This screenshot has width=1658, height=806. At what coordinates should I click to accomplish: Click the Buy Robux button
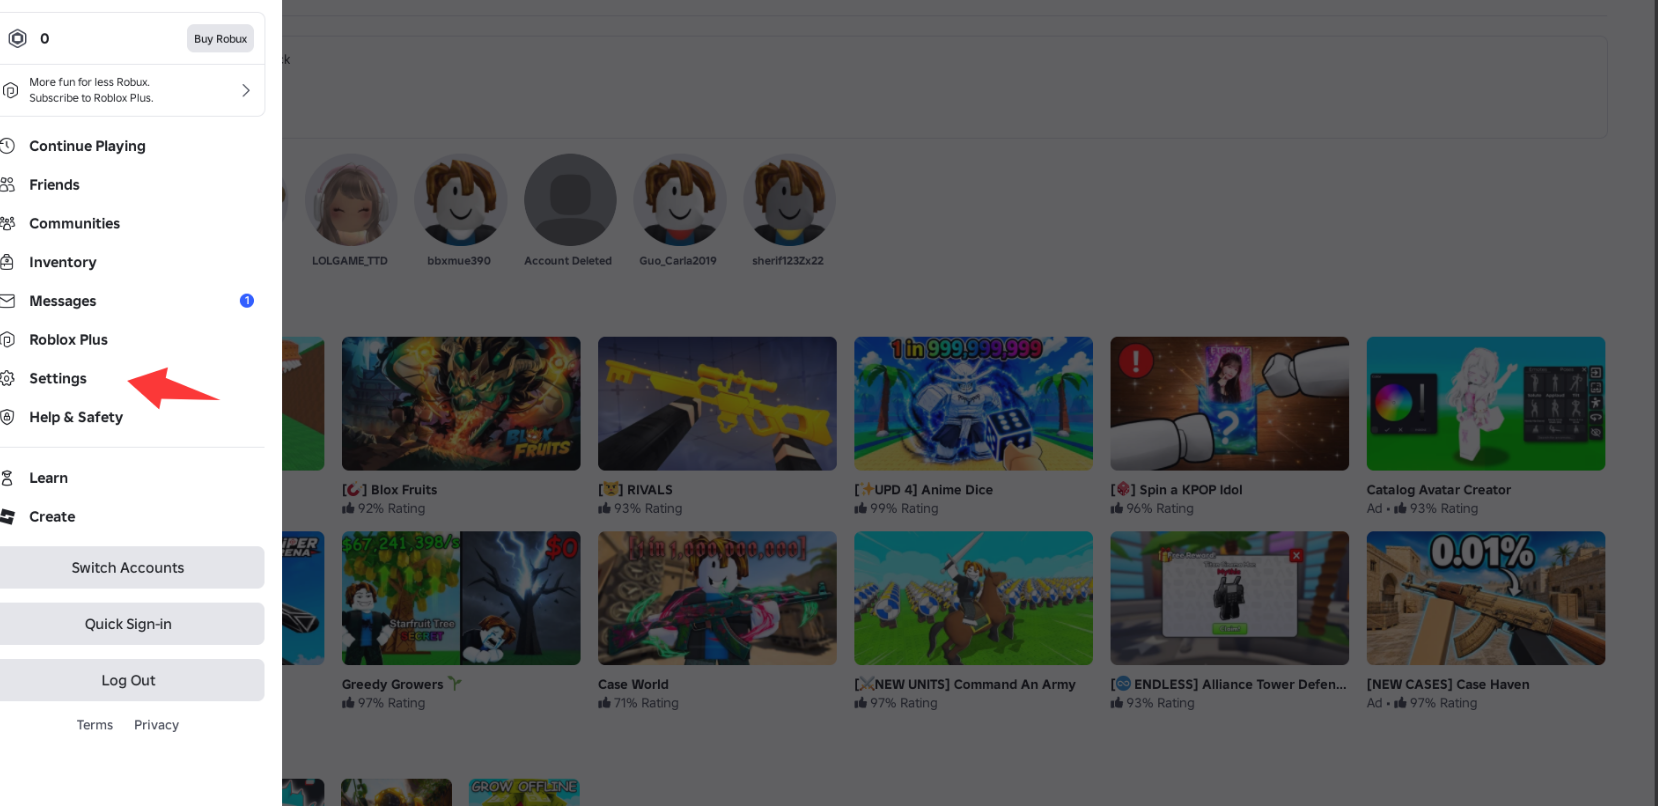click(x=220, y=39)
